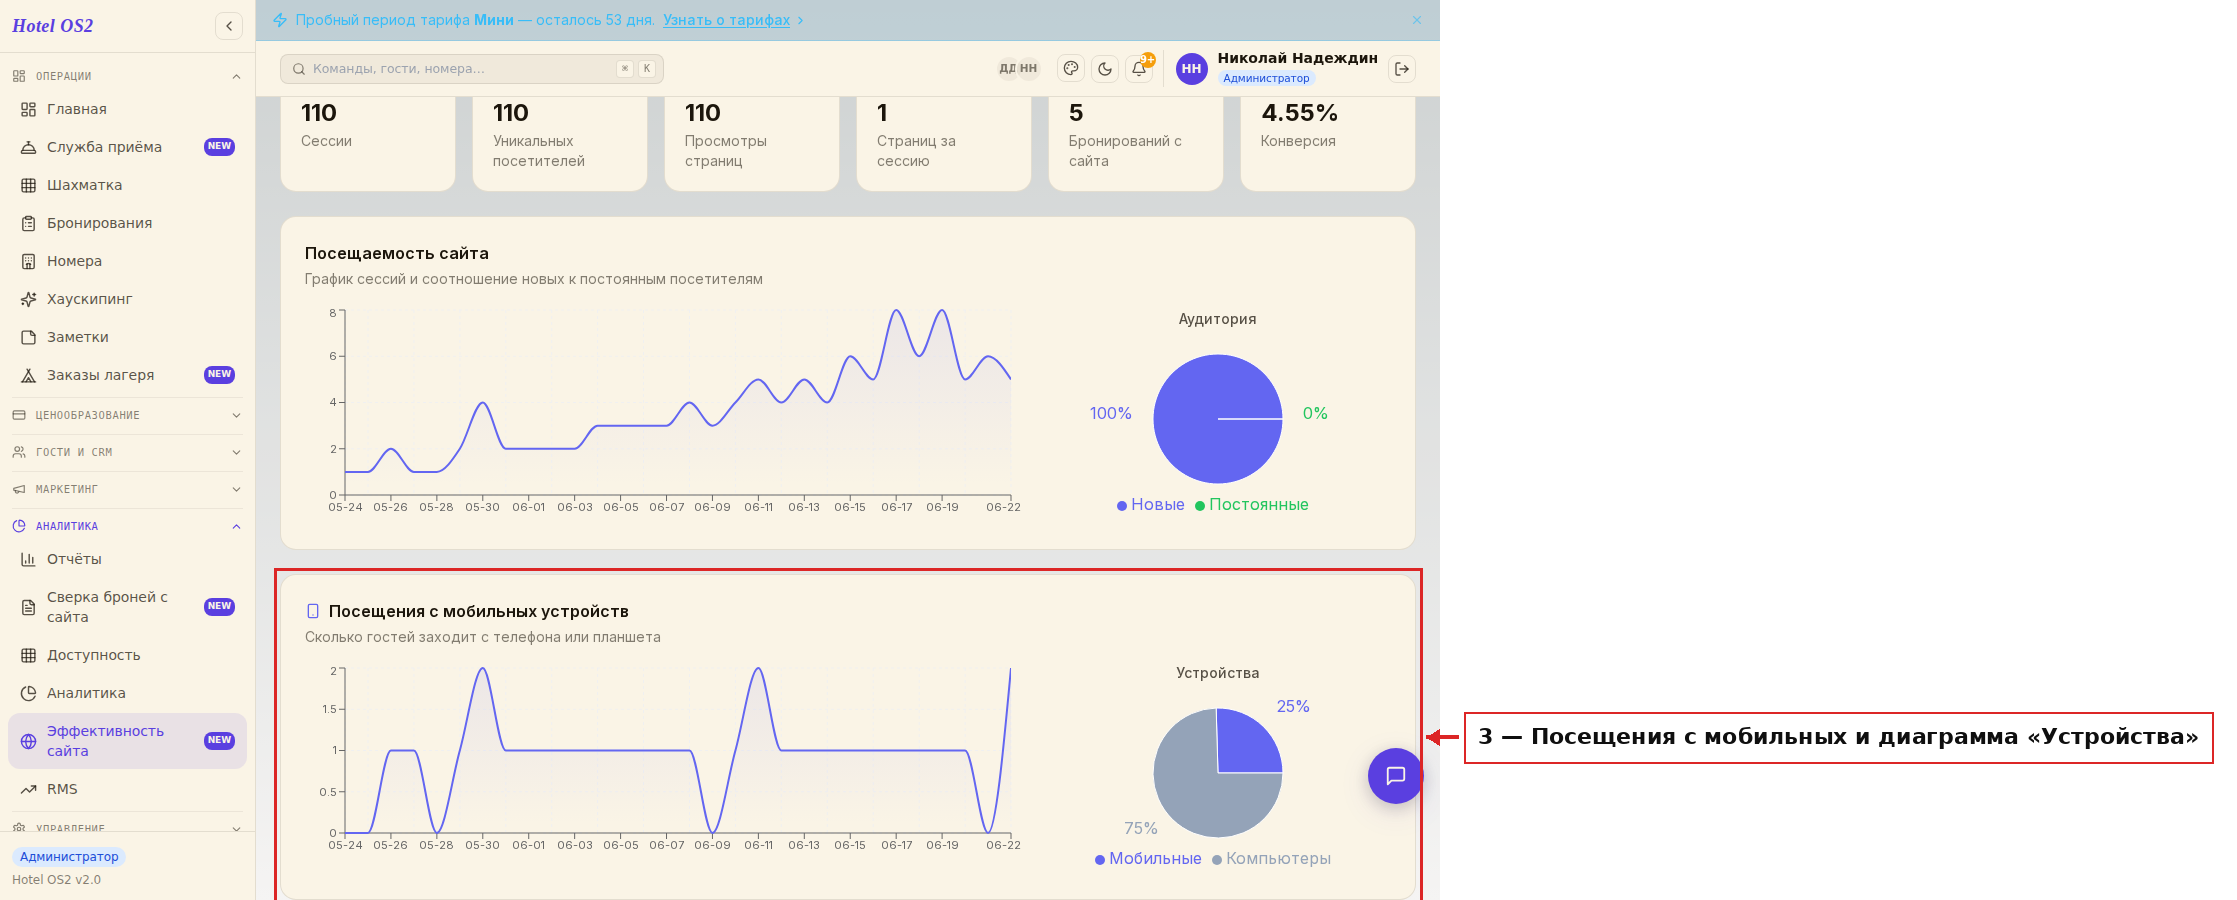Expand the Гости и CRM section

tap(127, 452)
